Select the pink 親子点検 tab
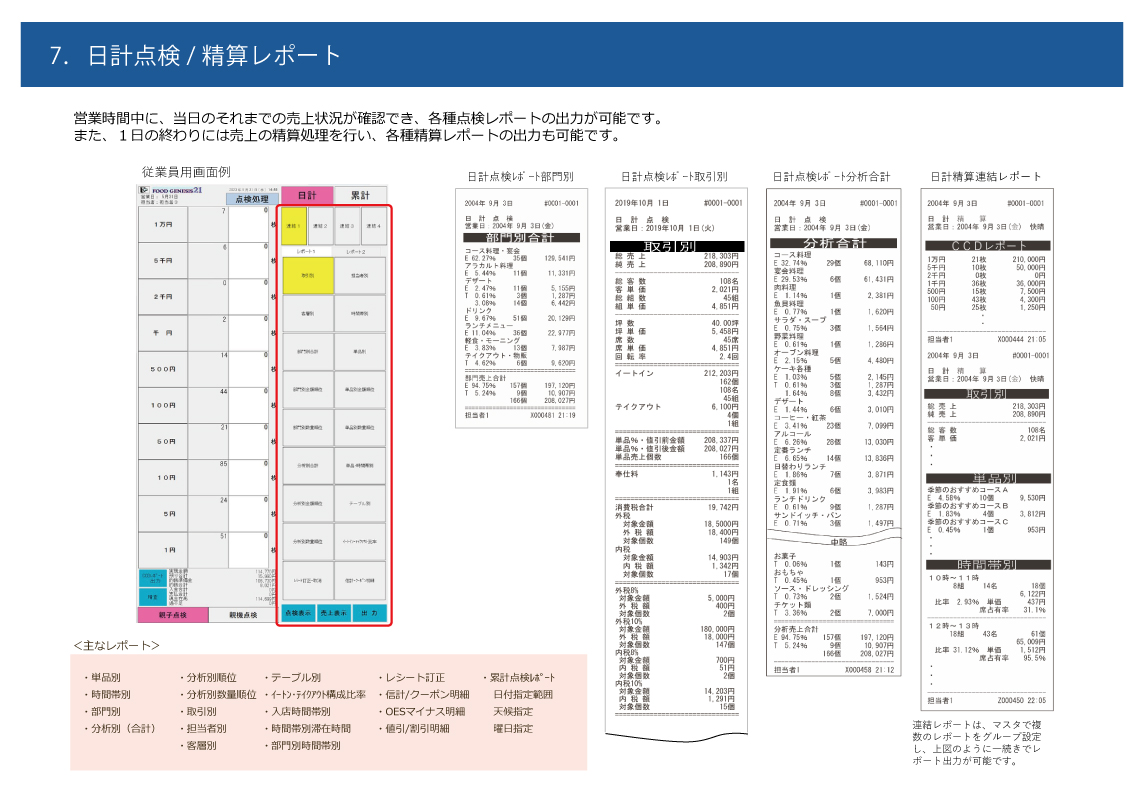 pos(173,615)
